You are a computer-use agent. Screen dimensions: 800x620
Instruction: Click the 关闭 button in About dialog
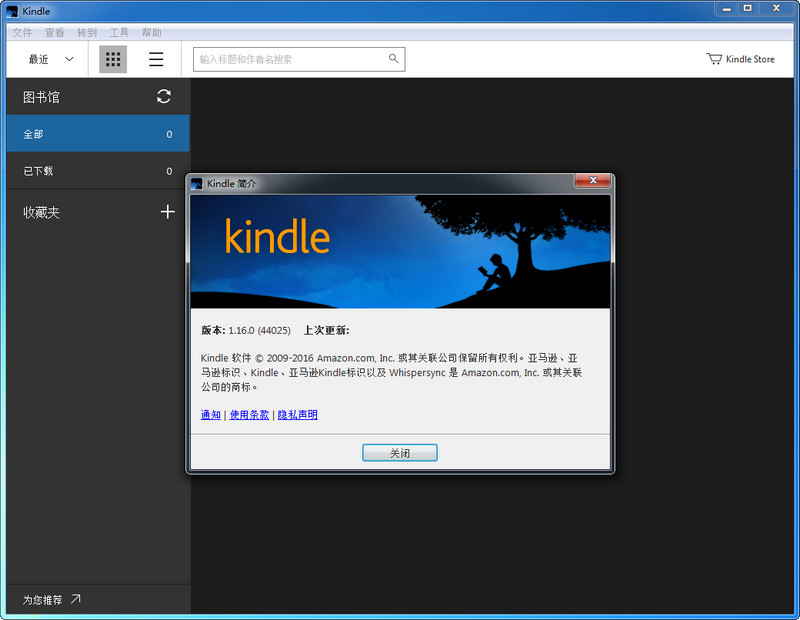coord(399,452)
